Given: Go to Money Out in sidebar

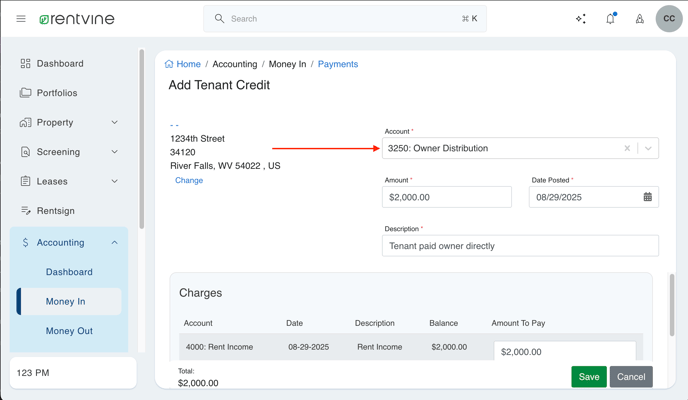Looking at the screenshot, I should (x=69, y=331).
